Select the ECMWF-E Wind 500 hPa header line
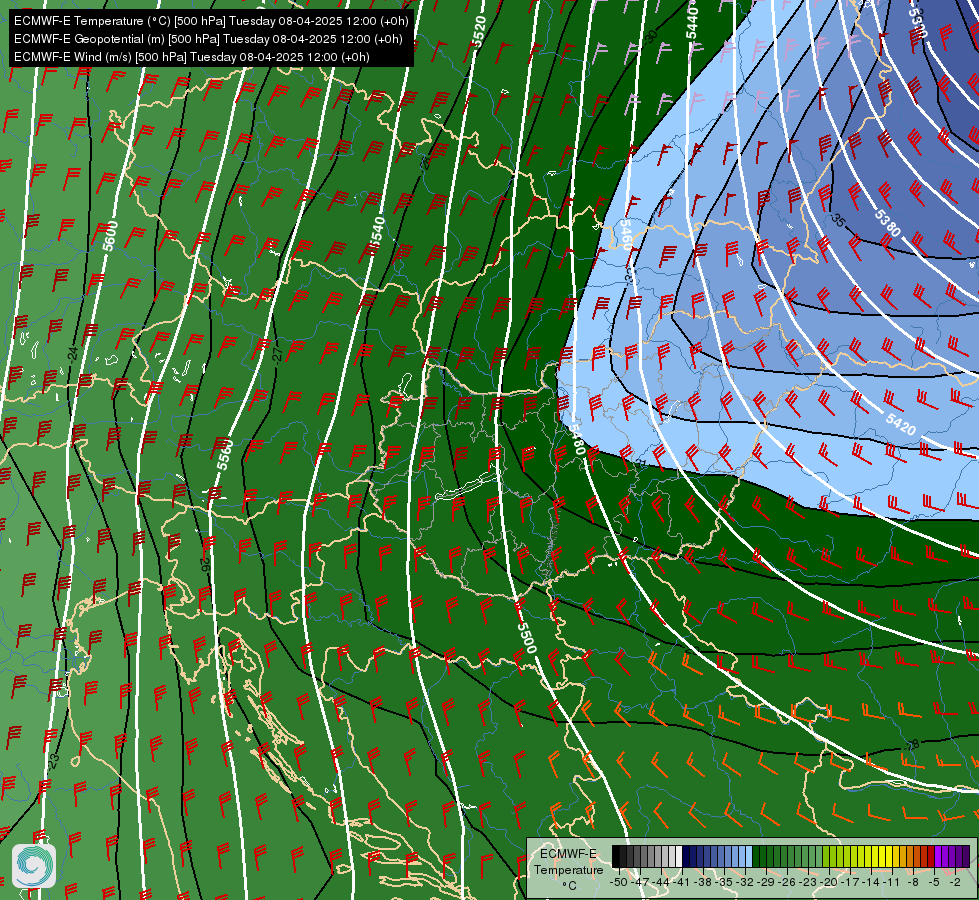This screenshot has width=979, height=900. click(x=192, y=57)
